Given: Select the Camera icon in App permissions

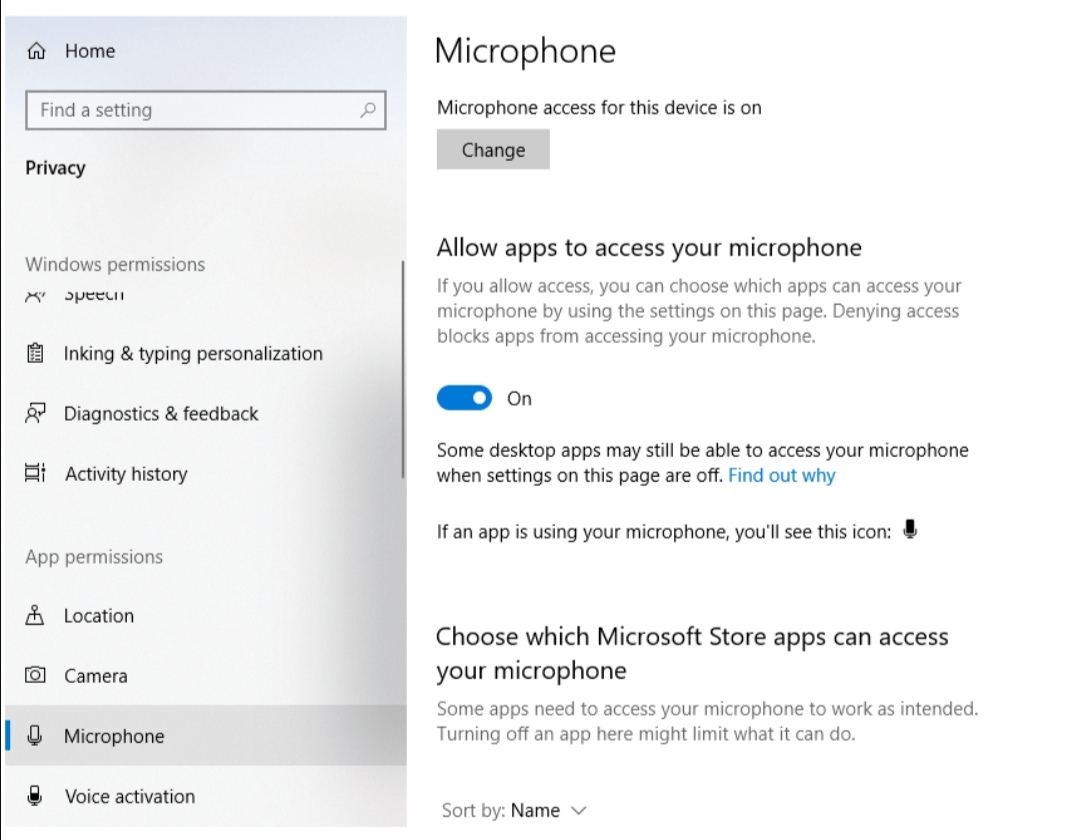Looking at the screenshot, I should 36,675.
